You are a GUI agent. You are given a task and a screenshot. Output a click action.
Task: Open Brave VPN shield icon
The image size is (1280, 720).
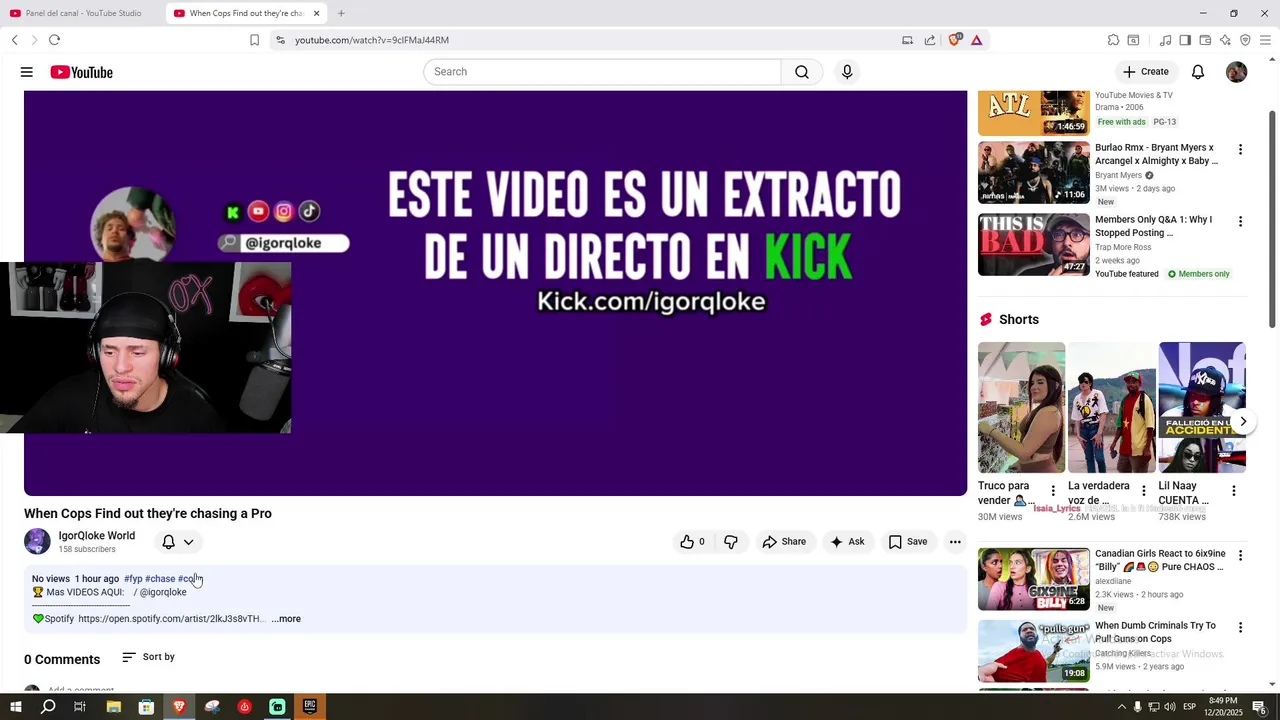(1245, 40)
